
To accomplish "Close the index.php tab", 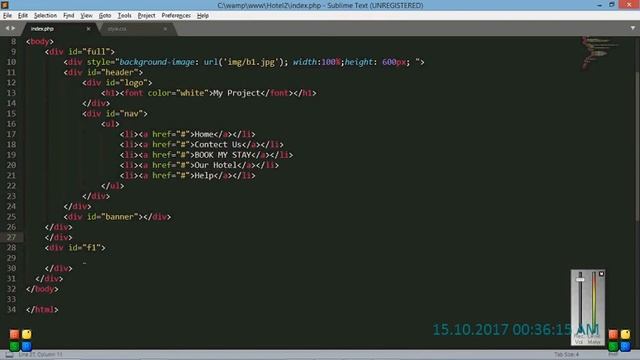I will (88, 29).
